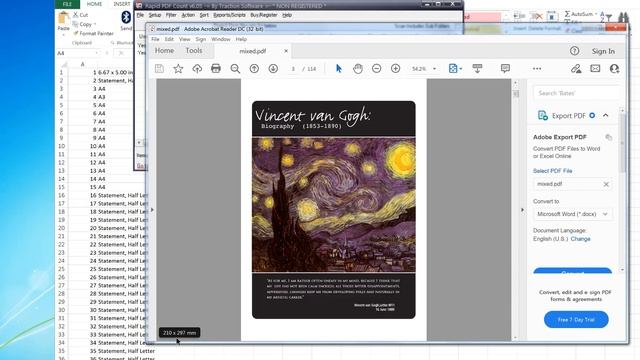
Task: Click the Bluetooth Send icon in Excel
Action: [x=126, y=17]
